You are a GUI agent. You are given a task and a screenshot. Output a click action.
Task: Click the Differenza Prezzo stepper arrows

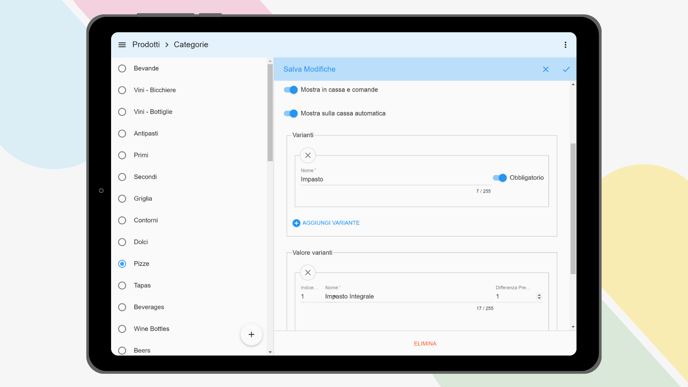(539, 297)
